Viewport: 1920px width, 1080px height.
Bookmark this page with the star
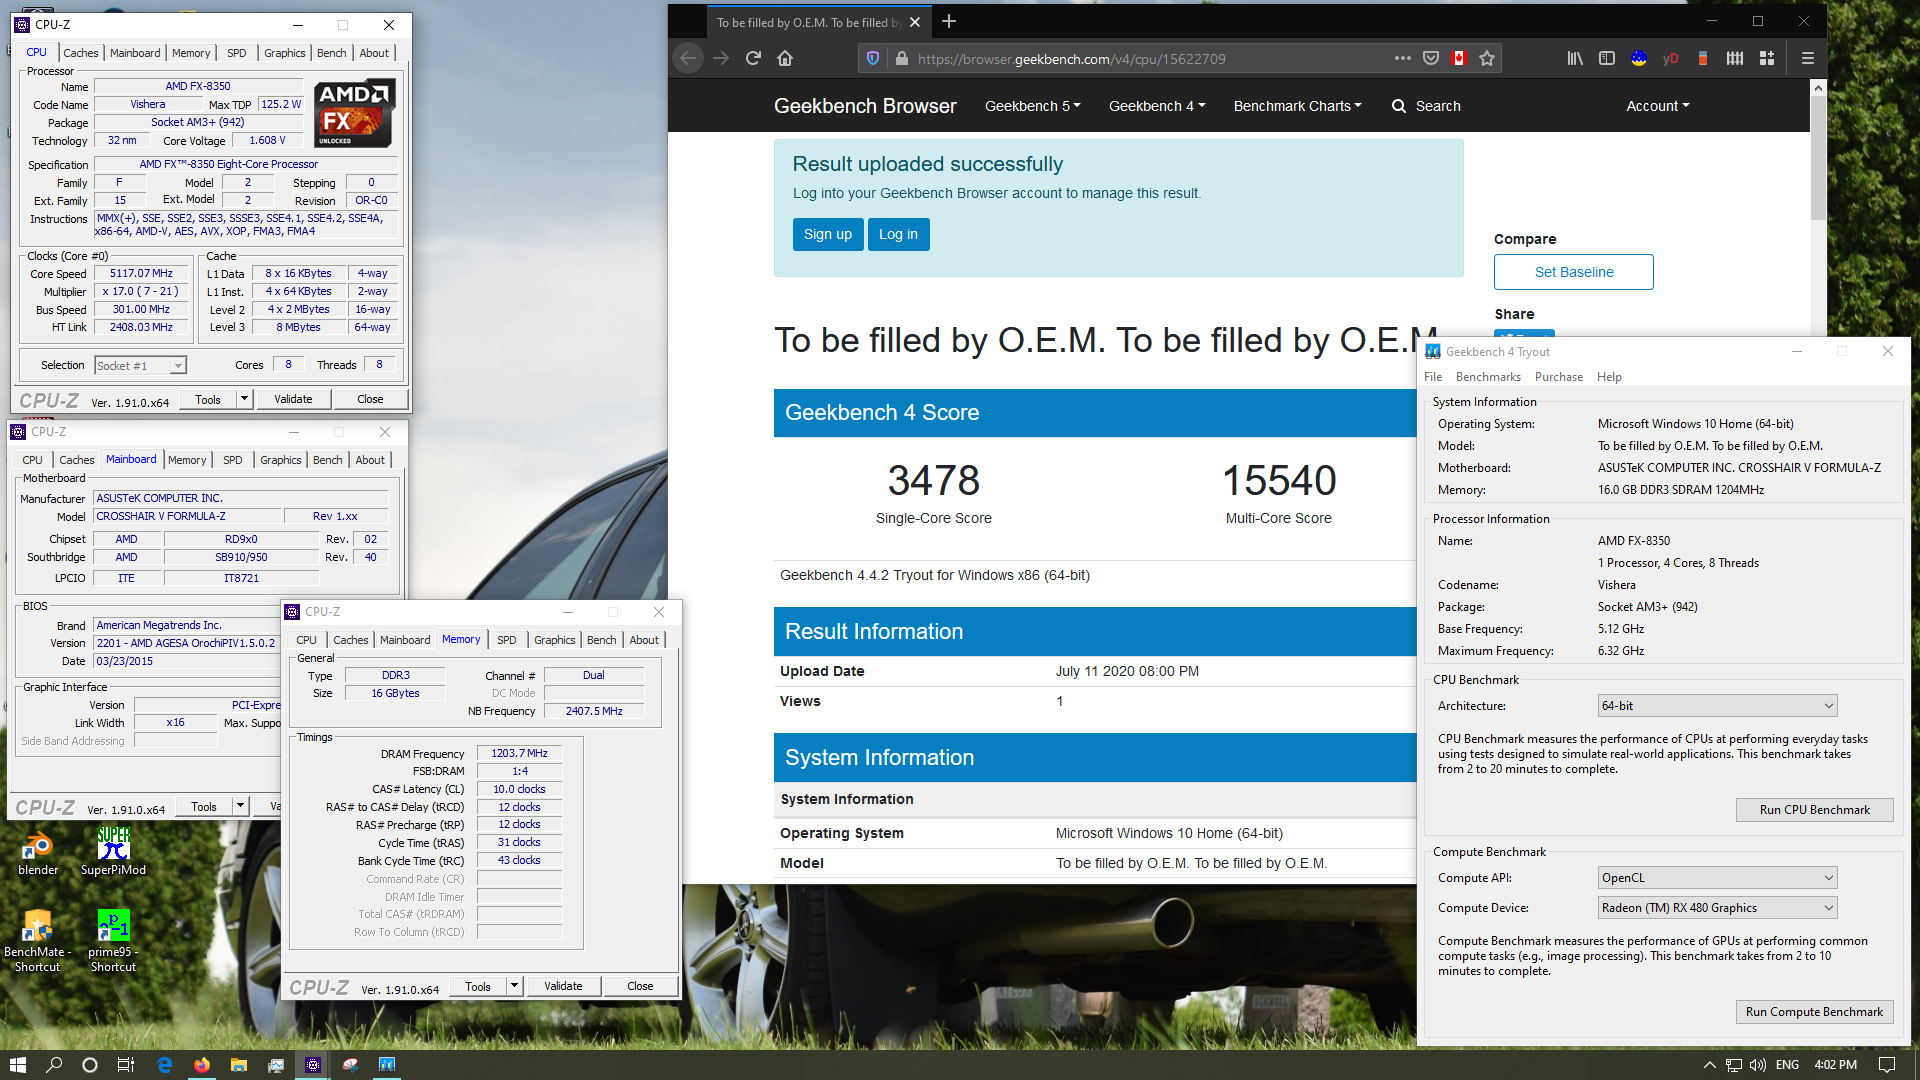click(1487, 58)
